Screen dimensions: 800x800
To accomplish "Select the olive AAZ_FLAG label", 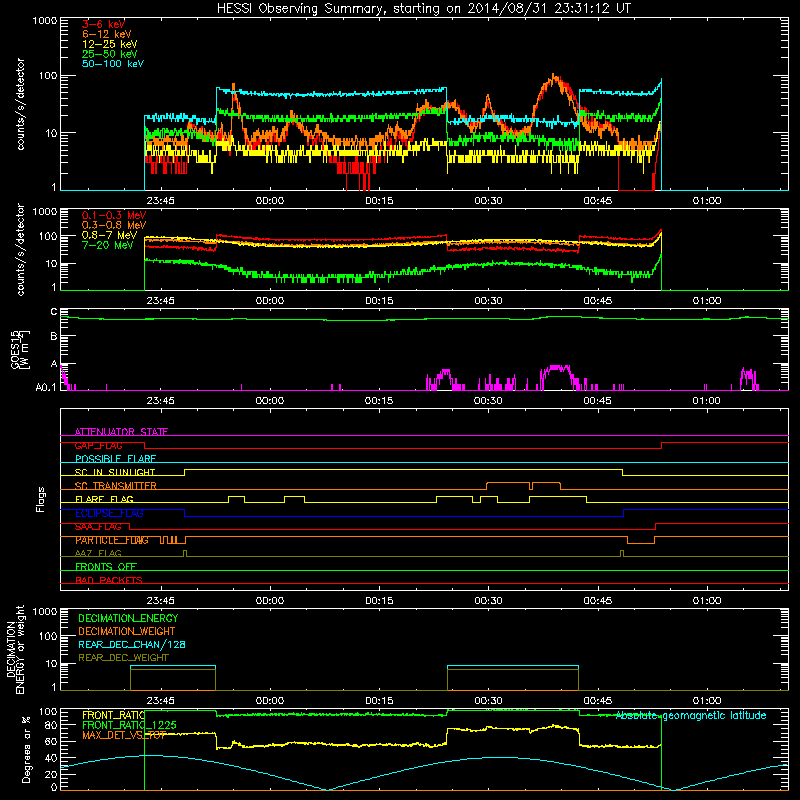I will pyautogui.click(x=98, y=554).
